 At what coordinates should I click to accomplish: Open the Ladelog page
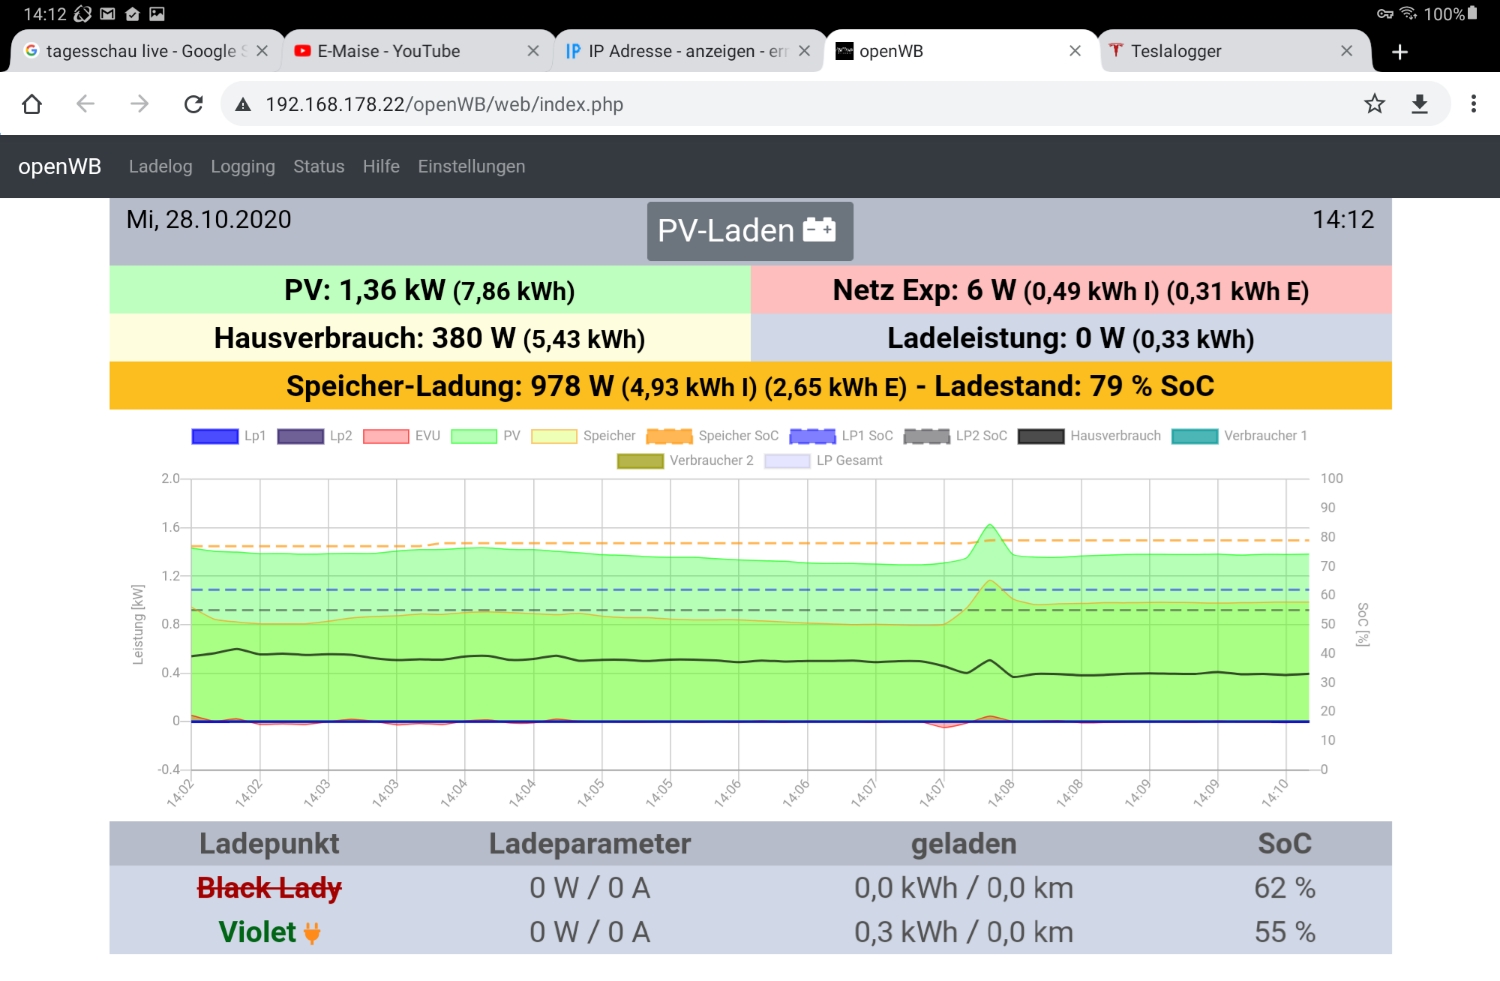coord(160,167)
